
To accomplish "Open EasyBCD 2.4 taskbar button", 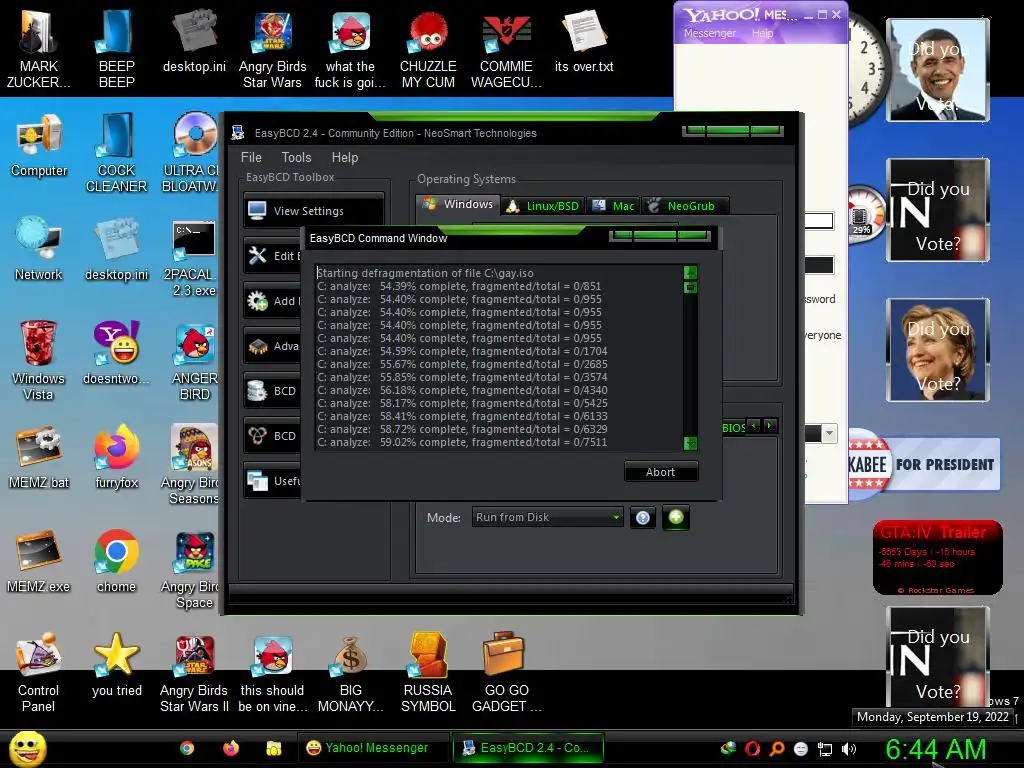I will point(528,748).
